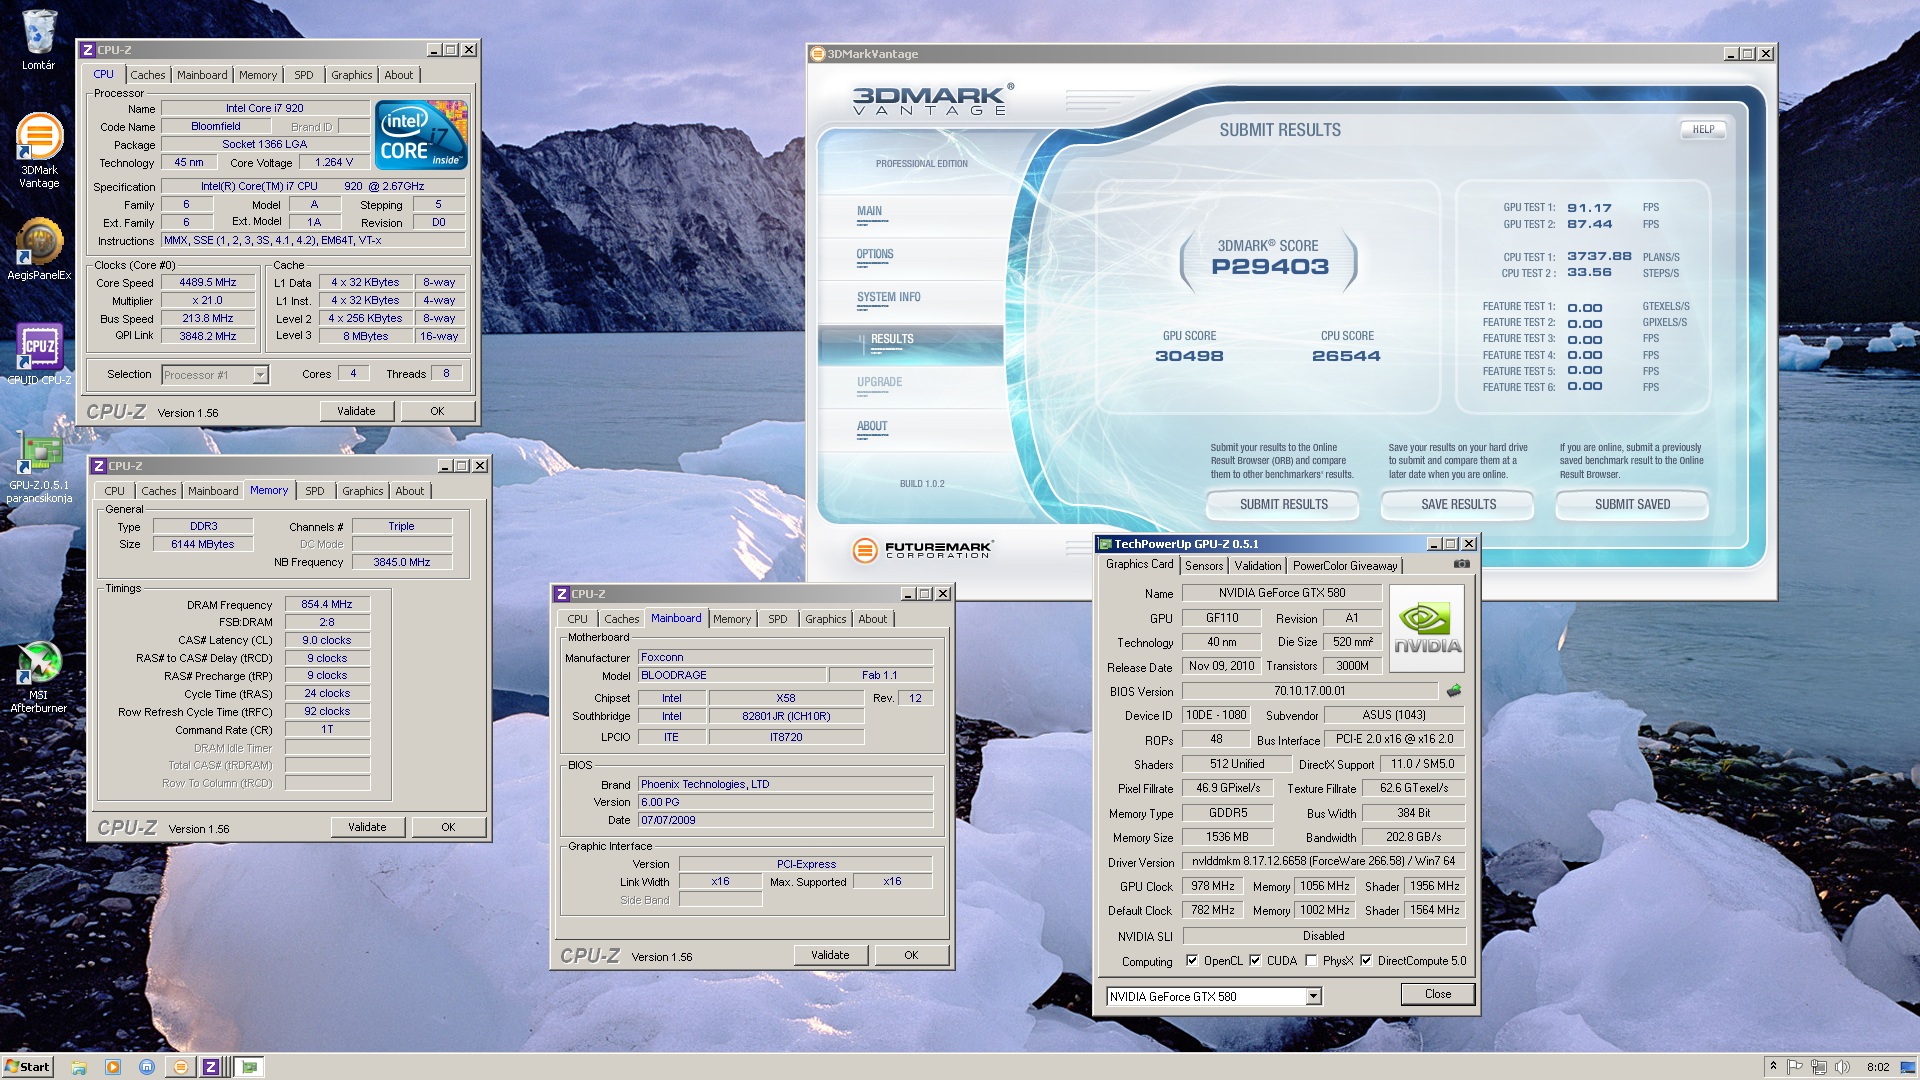Click the BIOS save chip icon in GPU-Z
The height and width of the screenshot is (1080, 1920).
(1454, 691)
